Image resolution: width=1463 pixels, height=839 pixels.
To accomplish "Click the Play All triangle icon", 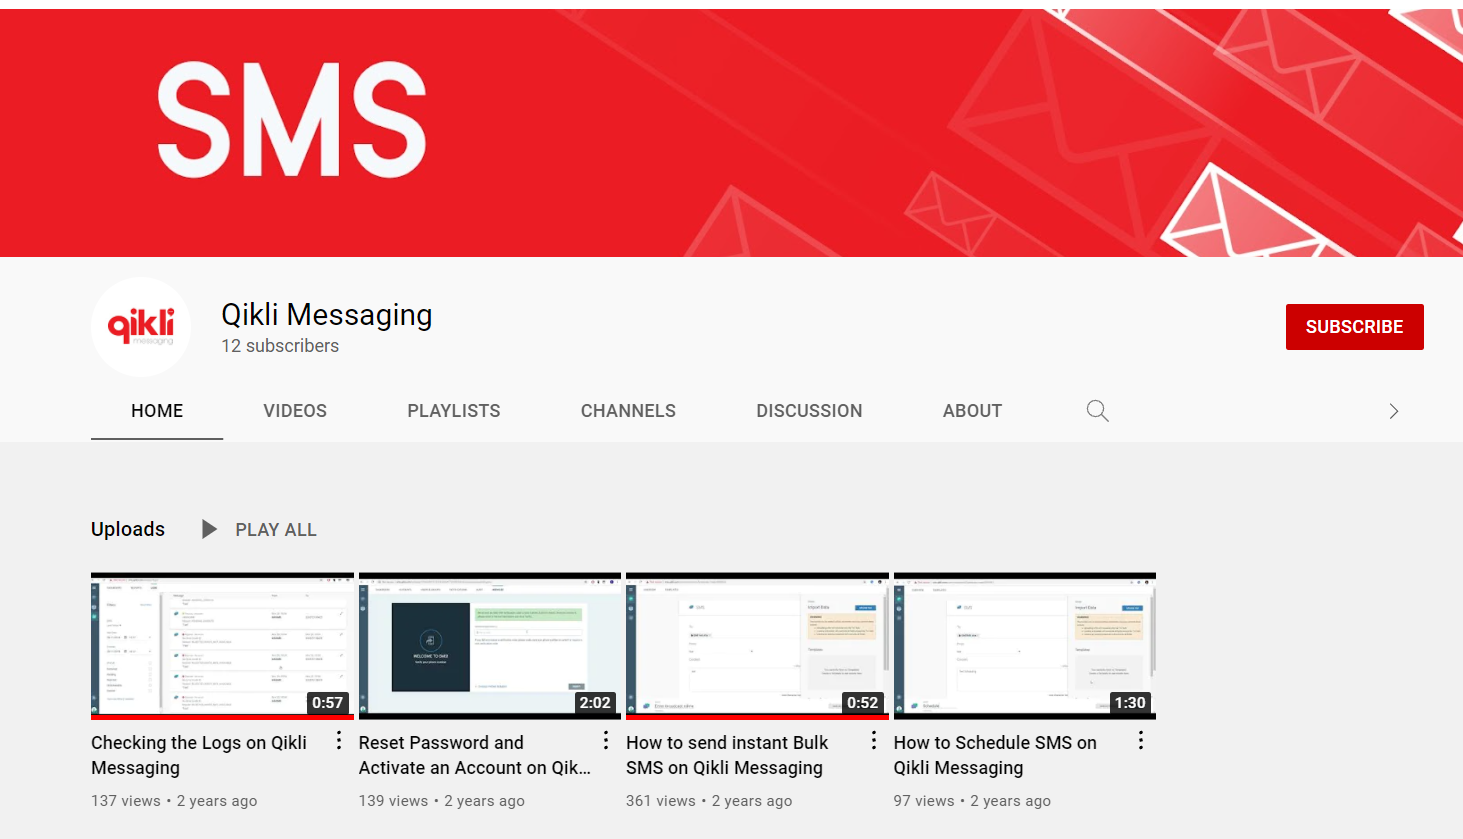I will [209, 529].
